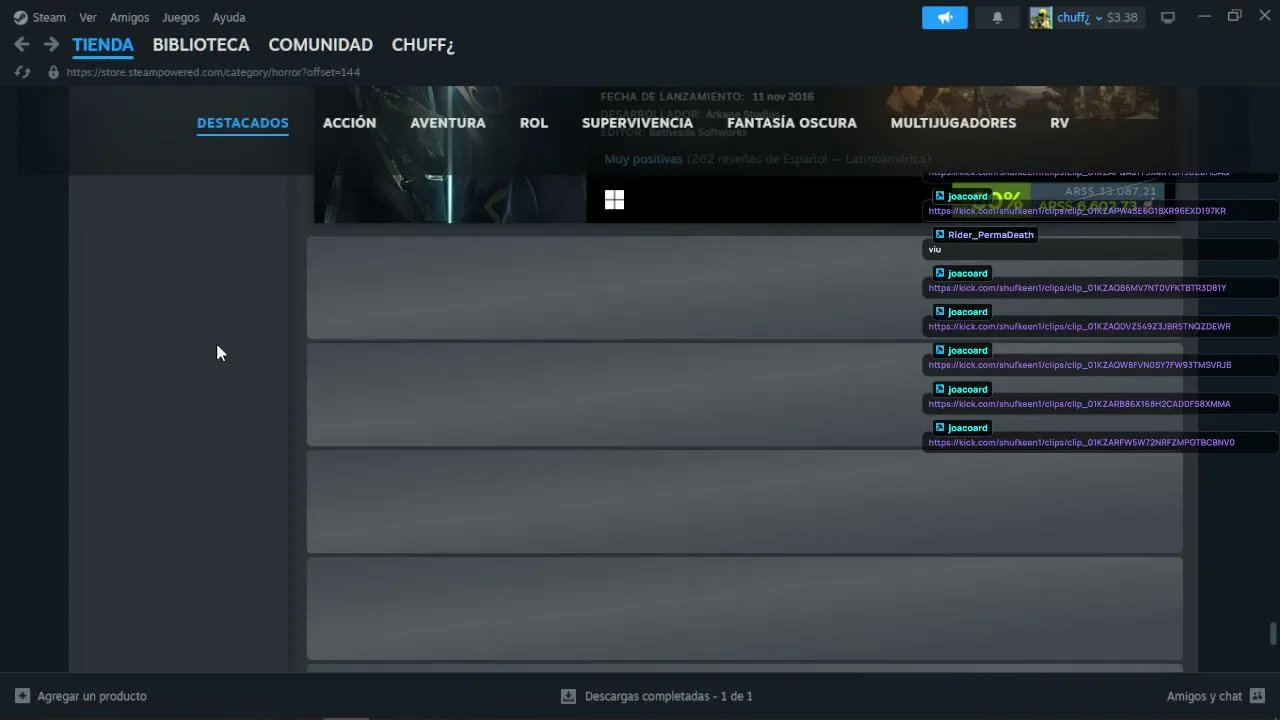Select the SUPERVIVENCIA category tab
The height and width of the screenshot is (720, 1280).
coord(637,123)
